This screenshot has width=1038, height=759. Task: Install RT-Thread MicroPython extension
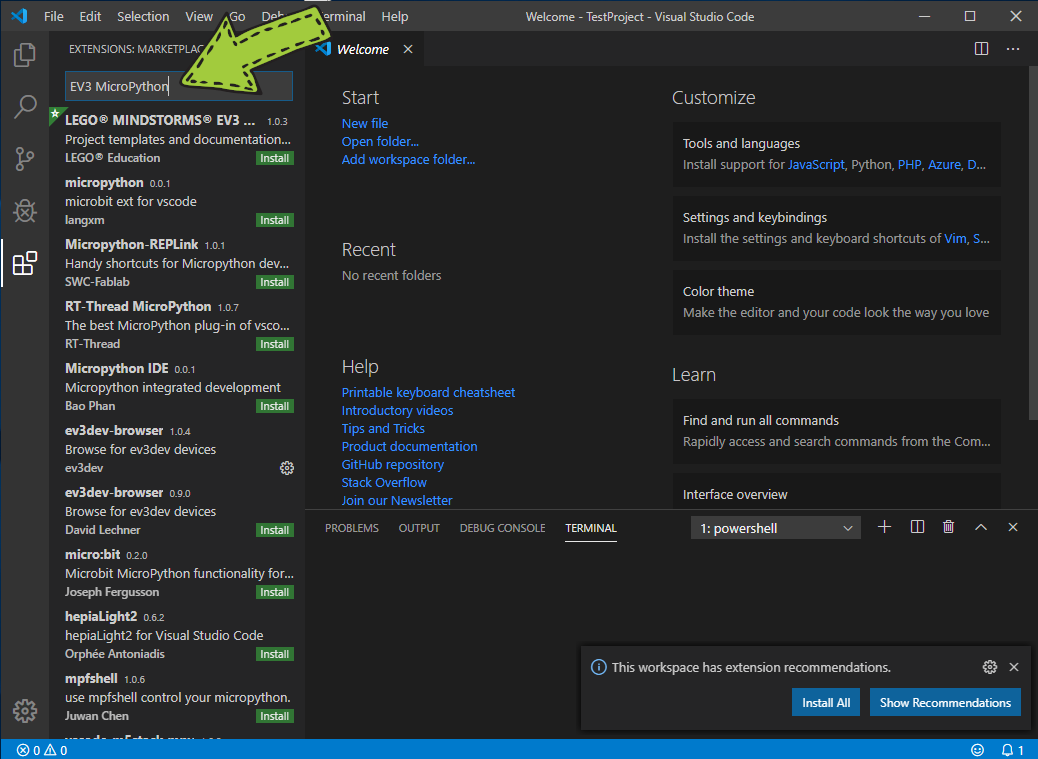coord(275,344)
